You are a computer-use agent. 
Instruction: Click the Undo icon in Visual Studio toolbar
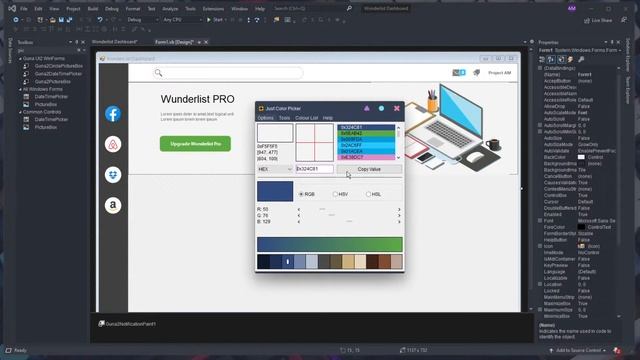(x=100, y=20)
